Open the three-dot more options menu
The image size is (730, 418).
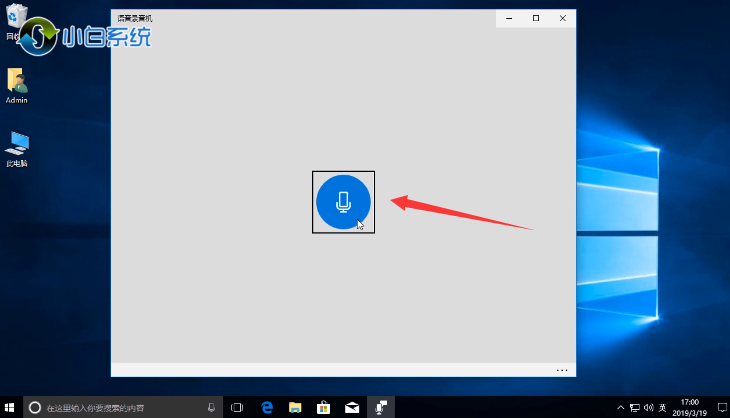tap(562, 370)
